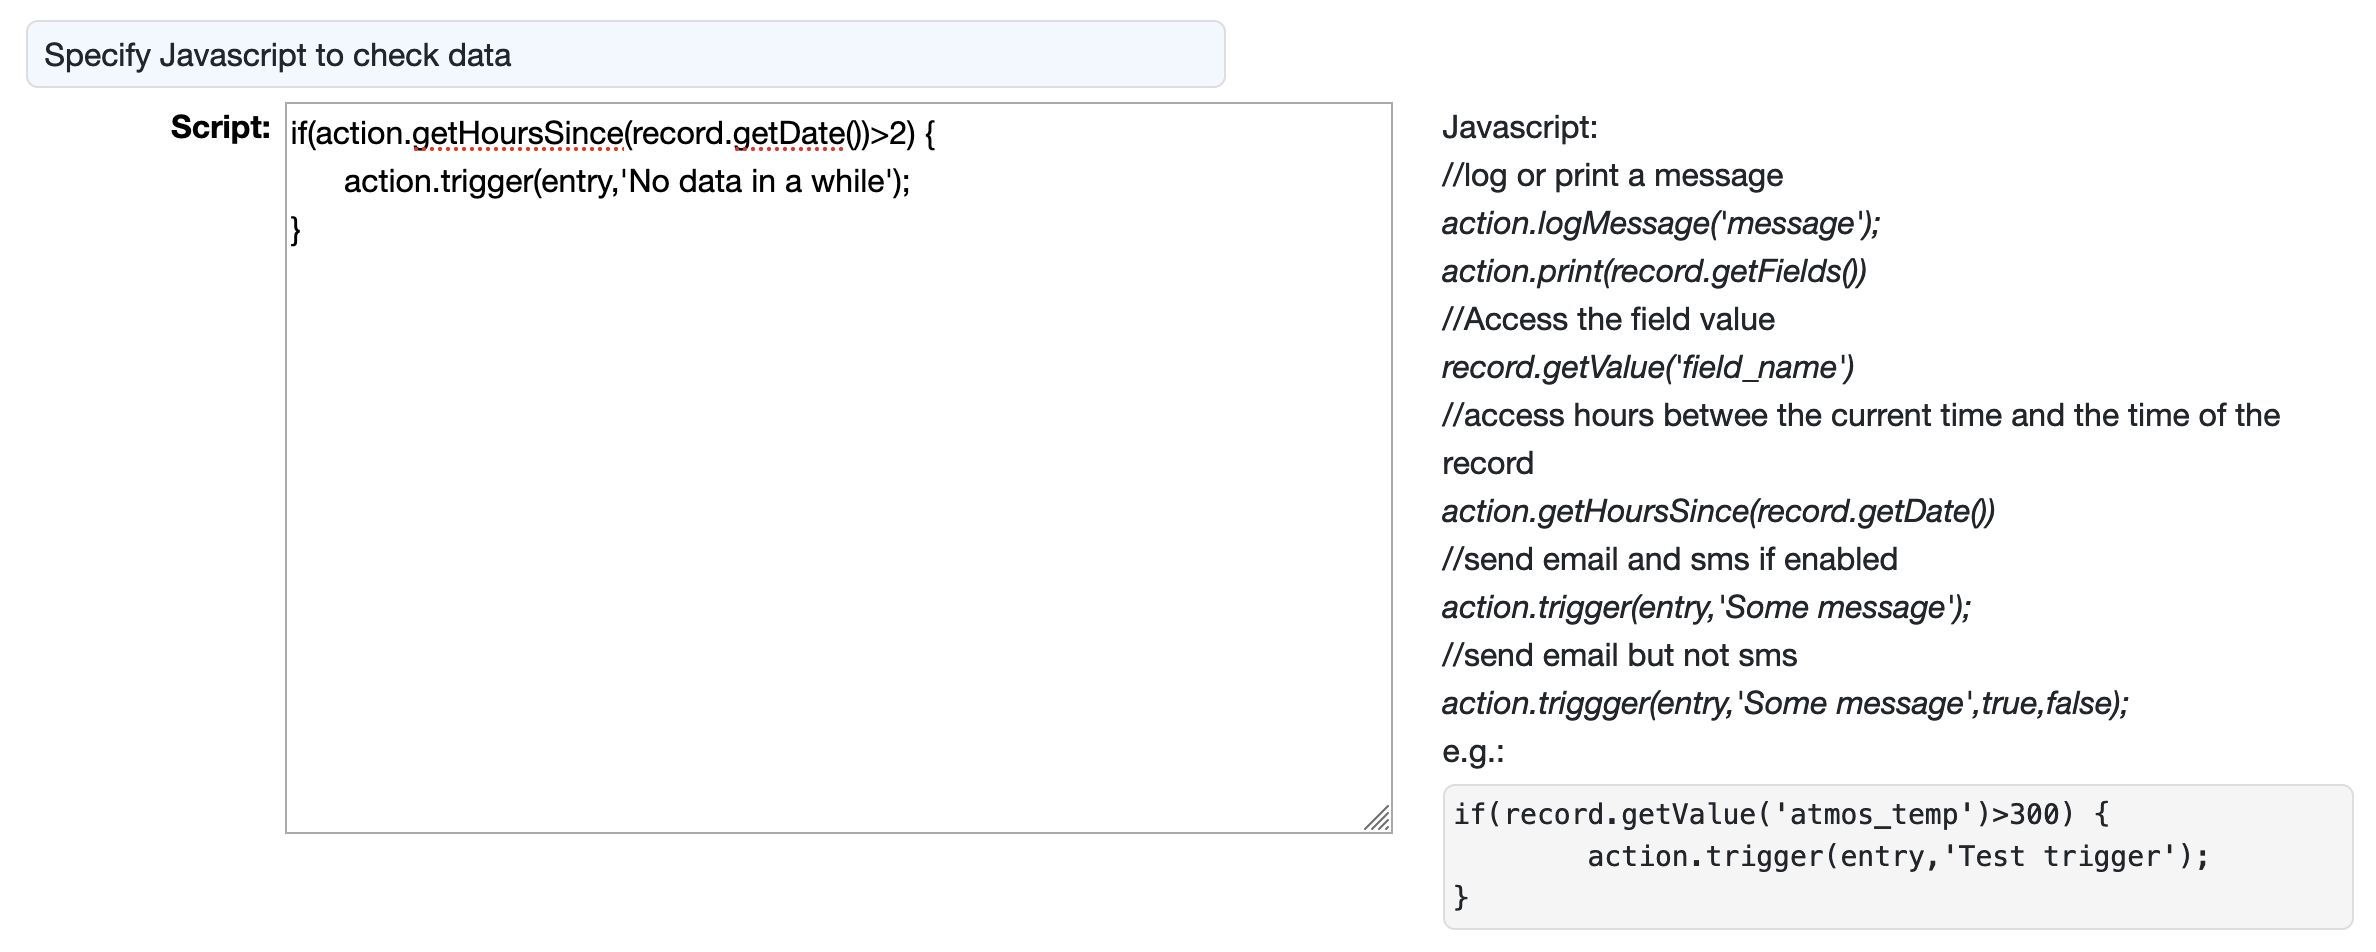This screenshot has height=952, width=2376.
Task: Click the action.logMessage('message') sample line
Action: 1660,223
